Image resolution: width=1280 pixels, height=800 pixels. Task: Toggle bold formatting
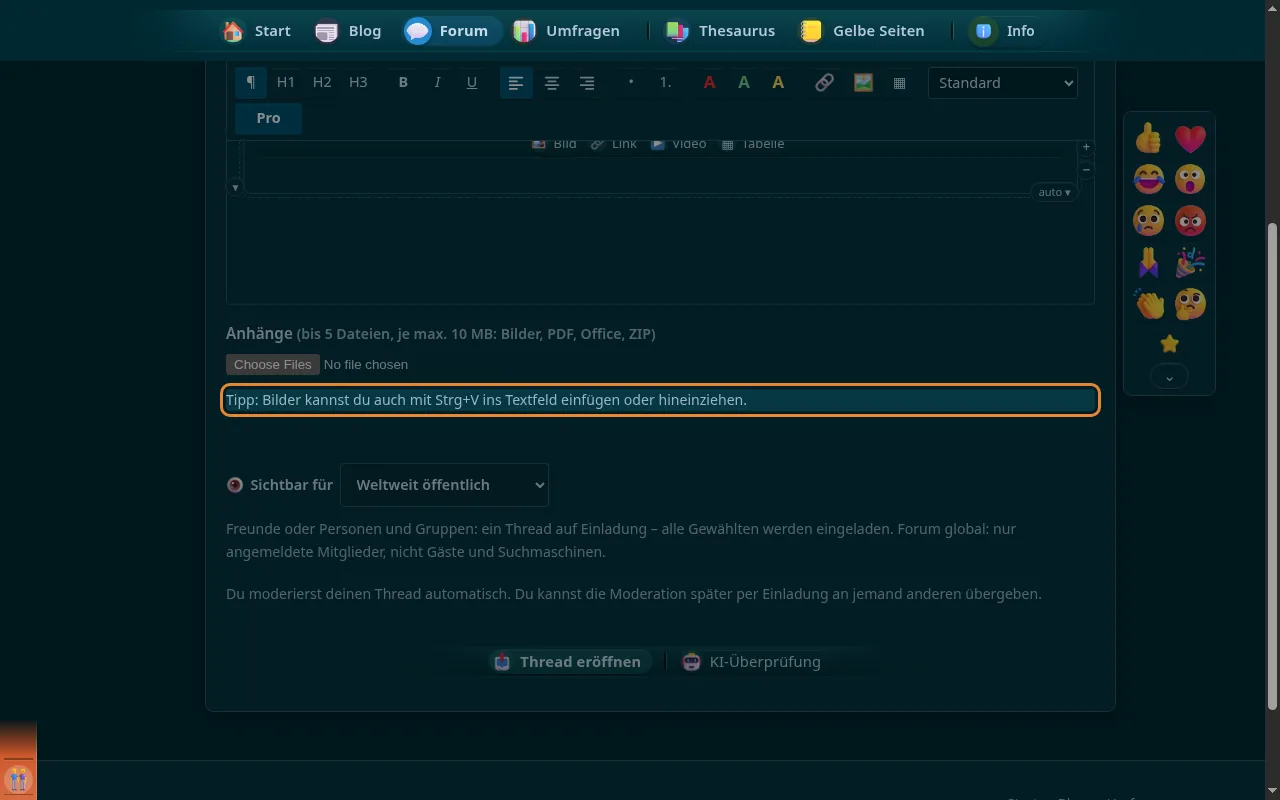click(403, 83)
